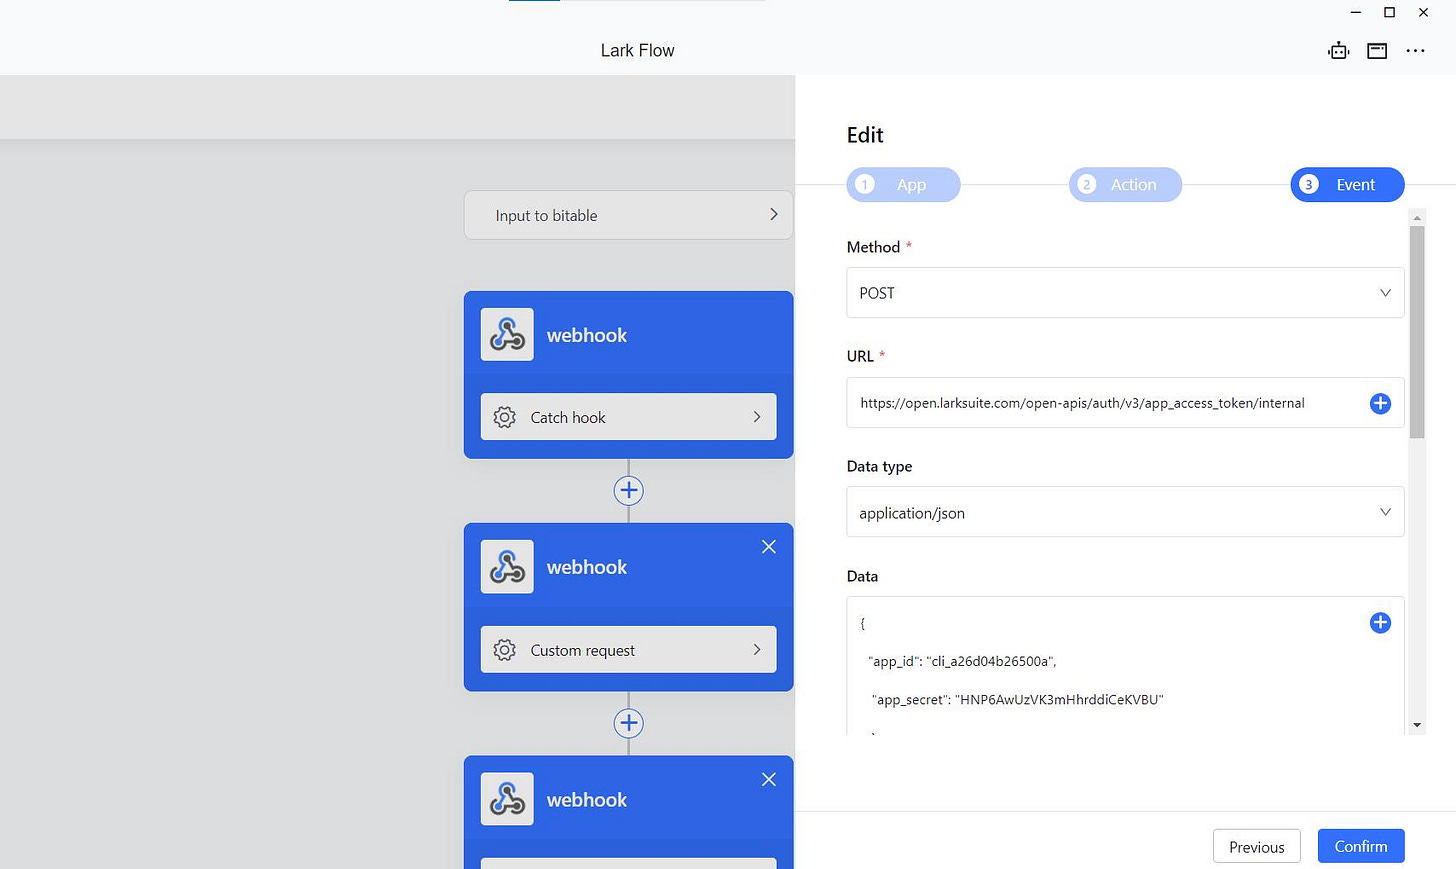Add a step after the Catch hook node
1456x869 pixels.
click(628, 490)
